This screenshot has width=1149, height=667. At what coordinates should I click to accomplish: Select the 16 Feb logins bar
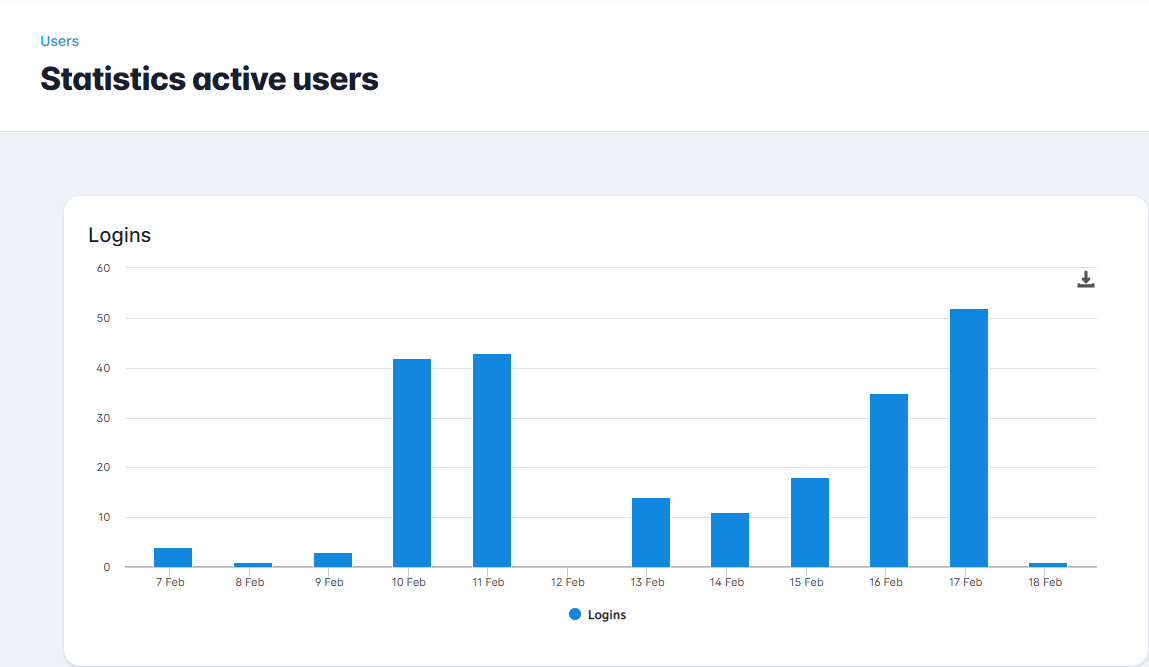pos(889,480)
